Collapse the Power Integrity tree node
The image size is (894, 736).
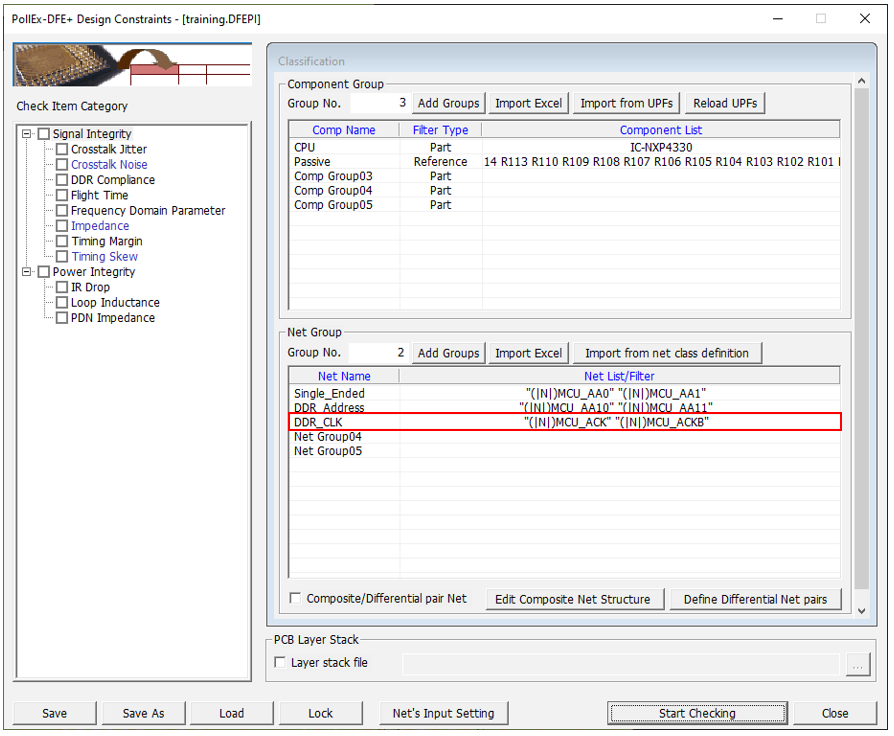coord(27,272)
